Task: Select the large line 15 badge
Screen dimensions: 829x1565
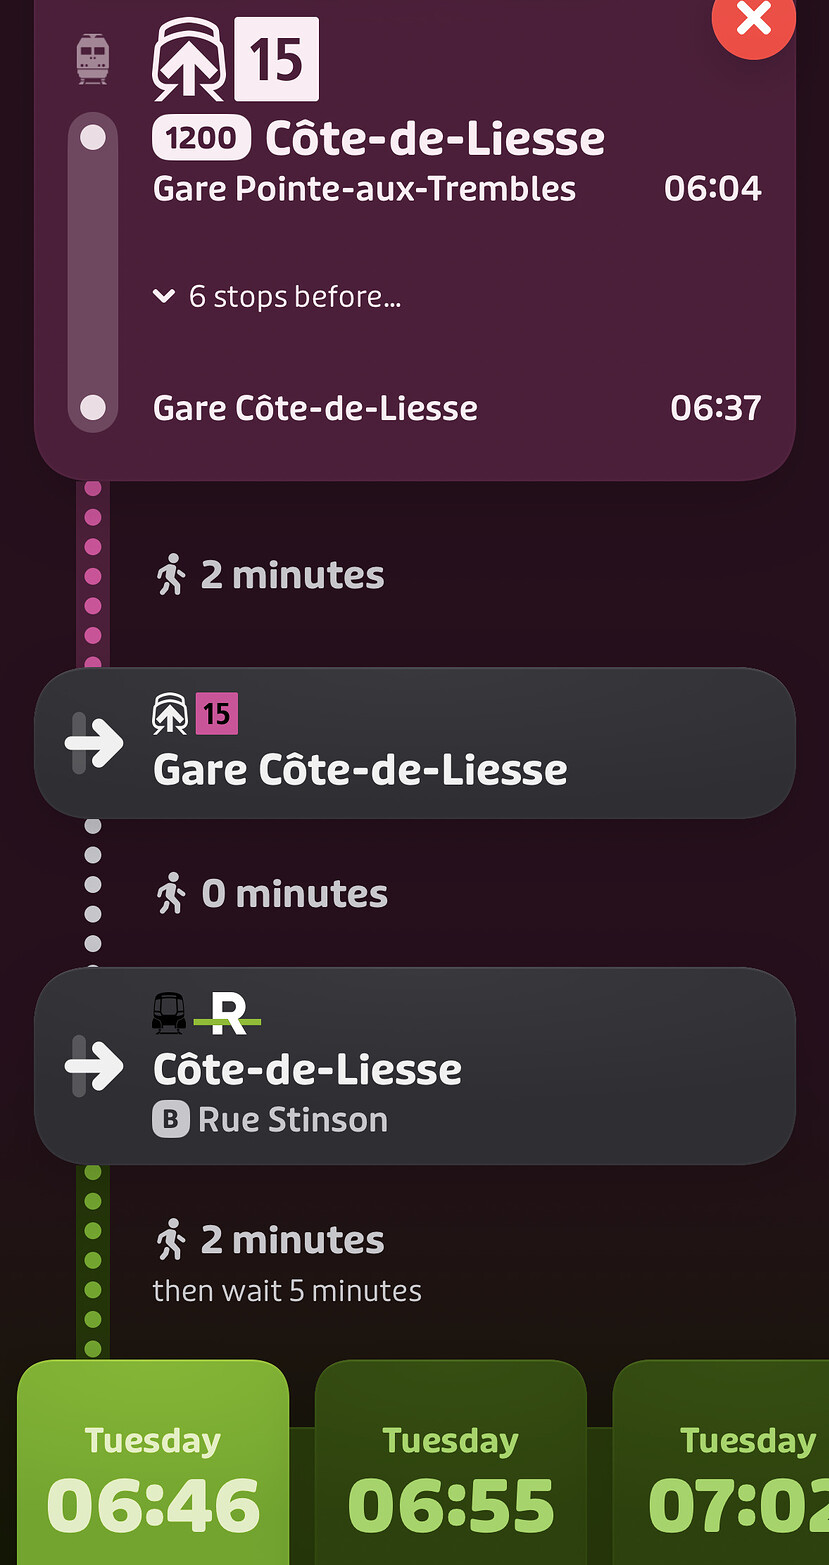Action: (276, 59)
